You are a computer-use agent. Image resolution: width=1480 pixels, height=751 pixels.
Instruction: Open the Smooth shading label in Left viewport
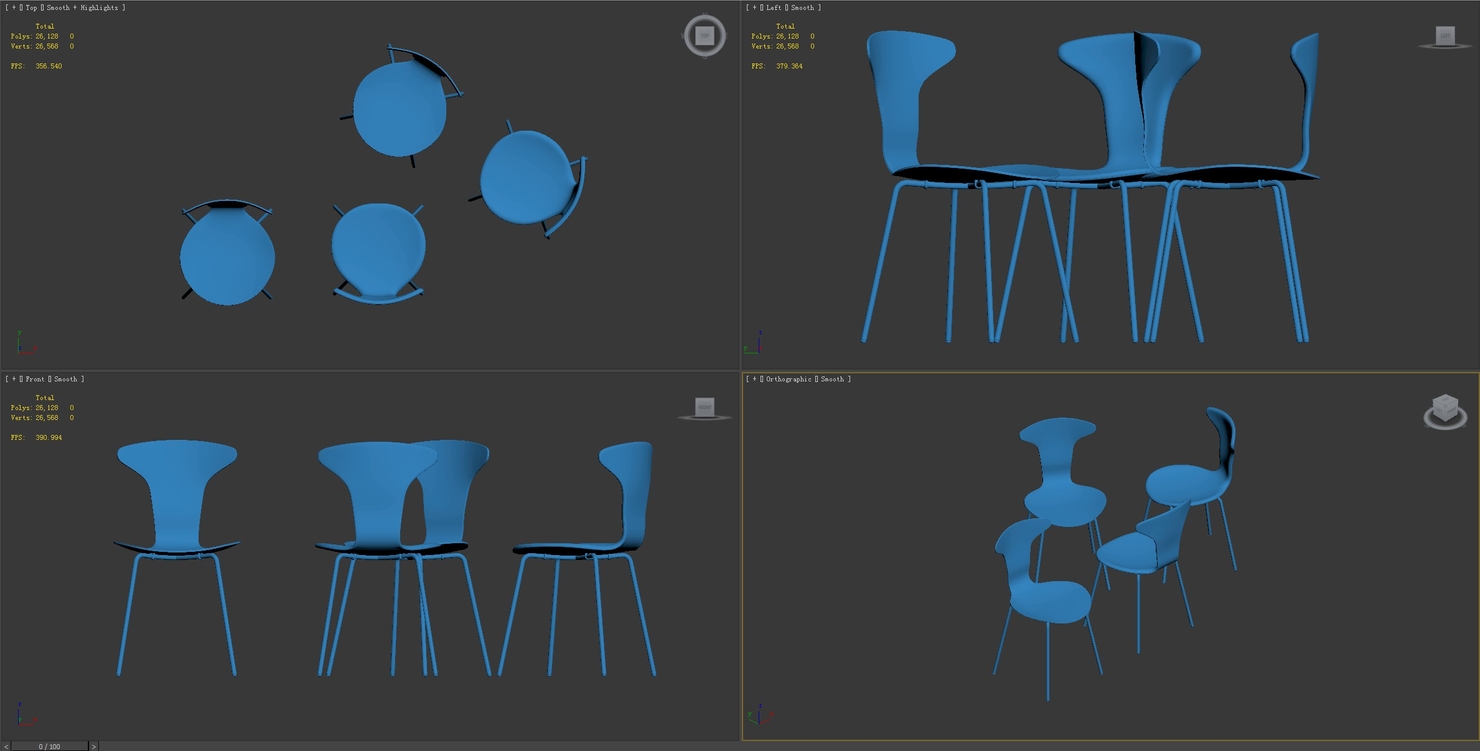(x=801, y=8)
